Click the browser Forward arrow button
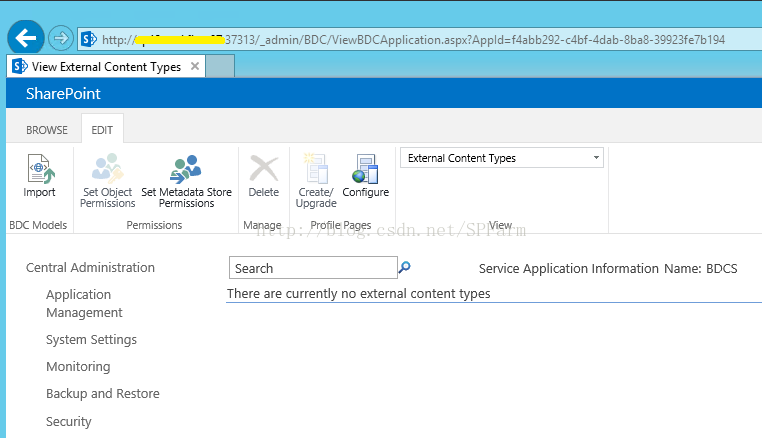Screen dimensions: 762x438 point(61,38)
